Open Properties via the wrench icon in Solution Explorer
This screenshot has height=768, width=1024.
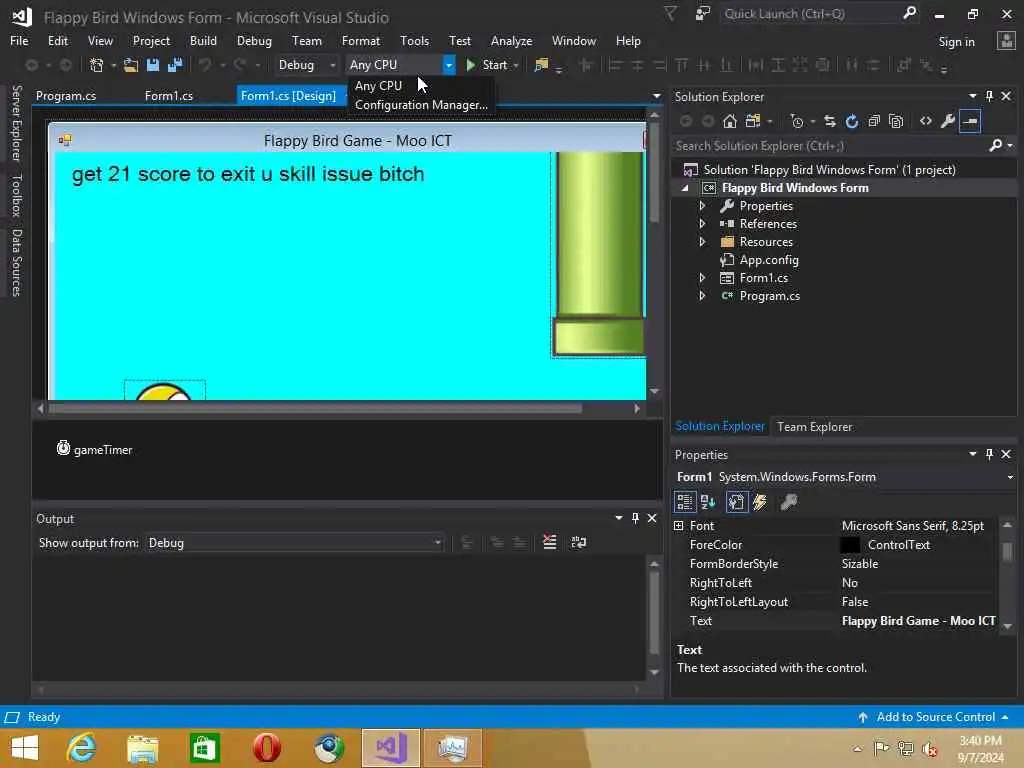[948, 121]
